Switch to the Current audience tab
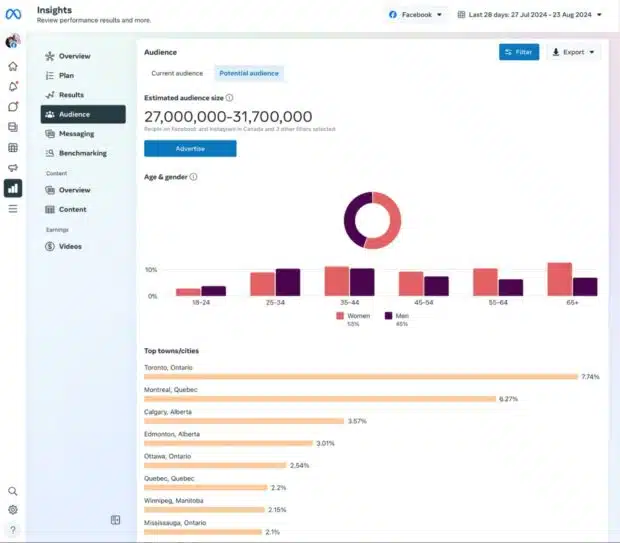 tap(177, 73)
